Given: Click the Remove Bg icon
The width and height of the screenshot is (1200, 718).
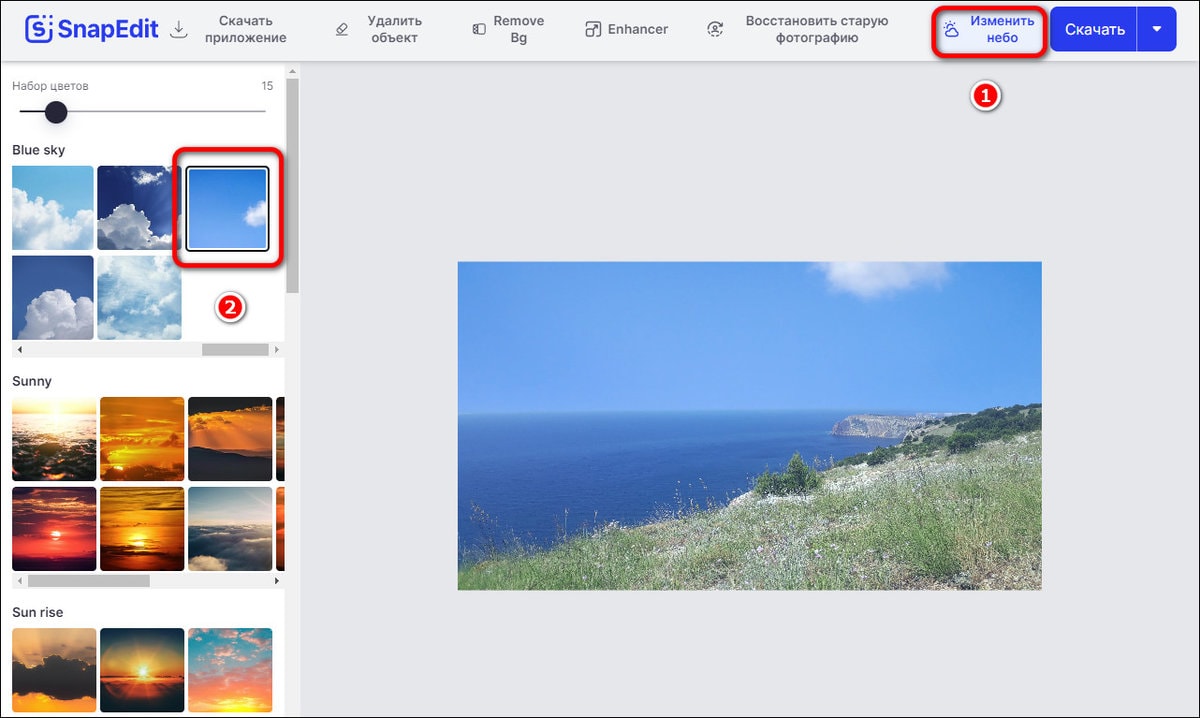Looking at the screenshot, I should tap(479, 29).
